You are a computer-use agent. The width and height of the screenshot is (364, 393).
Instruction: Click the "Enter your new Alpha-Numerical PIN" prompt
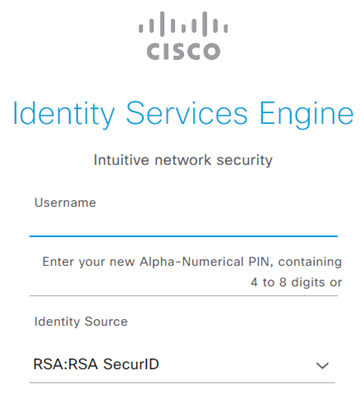(155, 262)
